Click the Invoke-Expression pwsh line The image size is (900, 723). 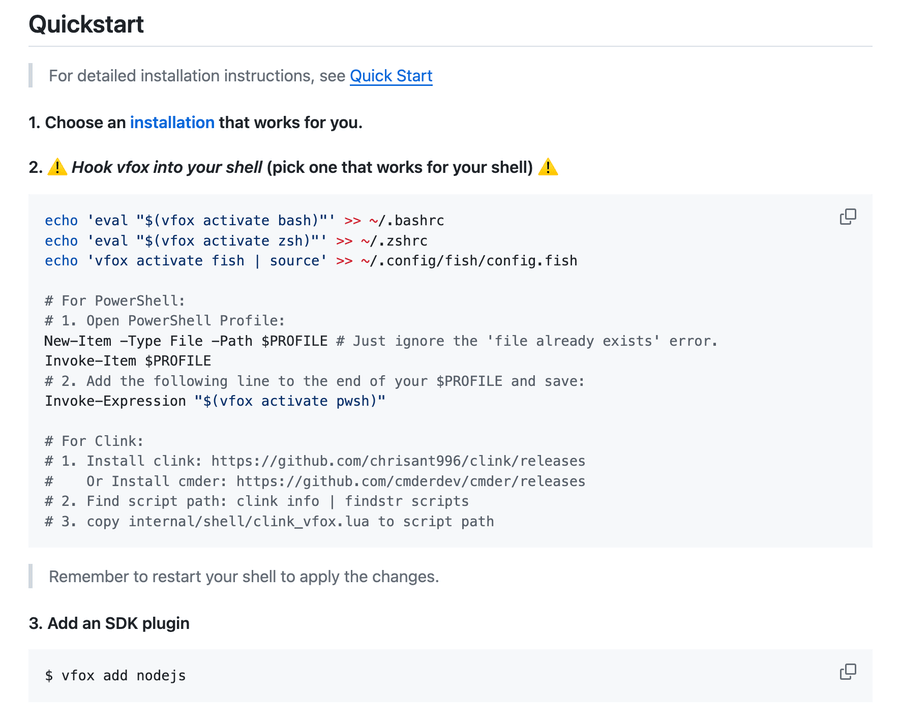coord(215,401)
